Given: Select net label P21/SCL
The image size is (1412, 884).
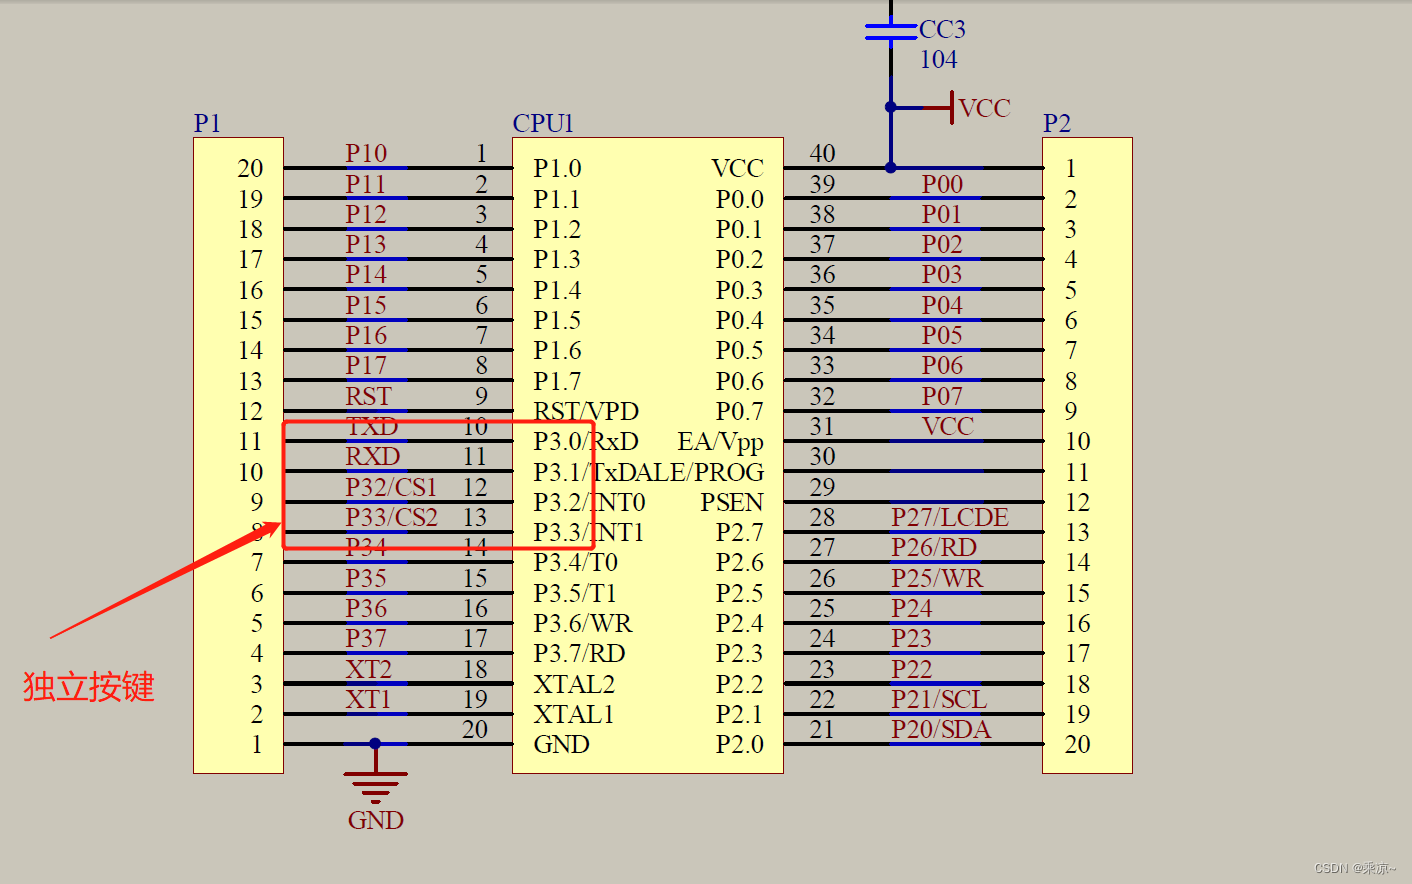Looking at the screenshot, I should (x=939, y=699).
